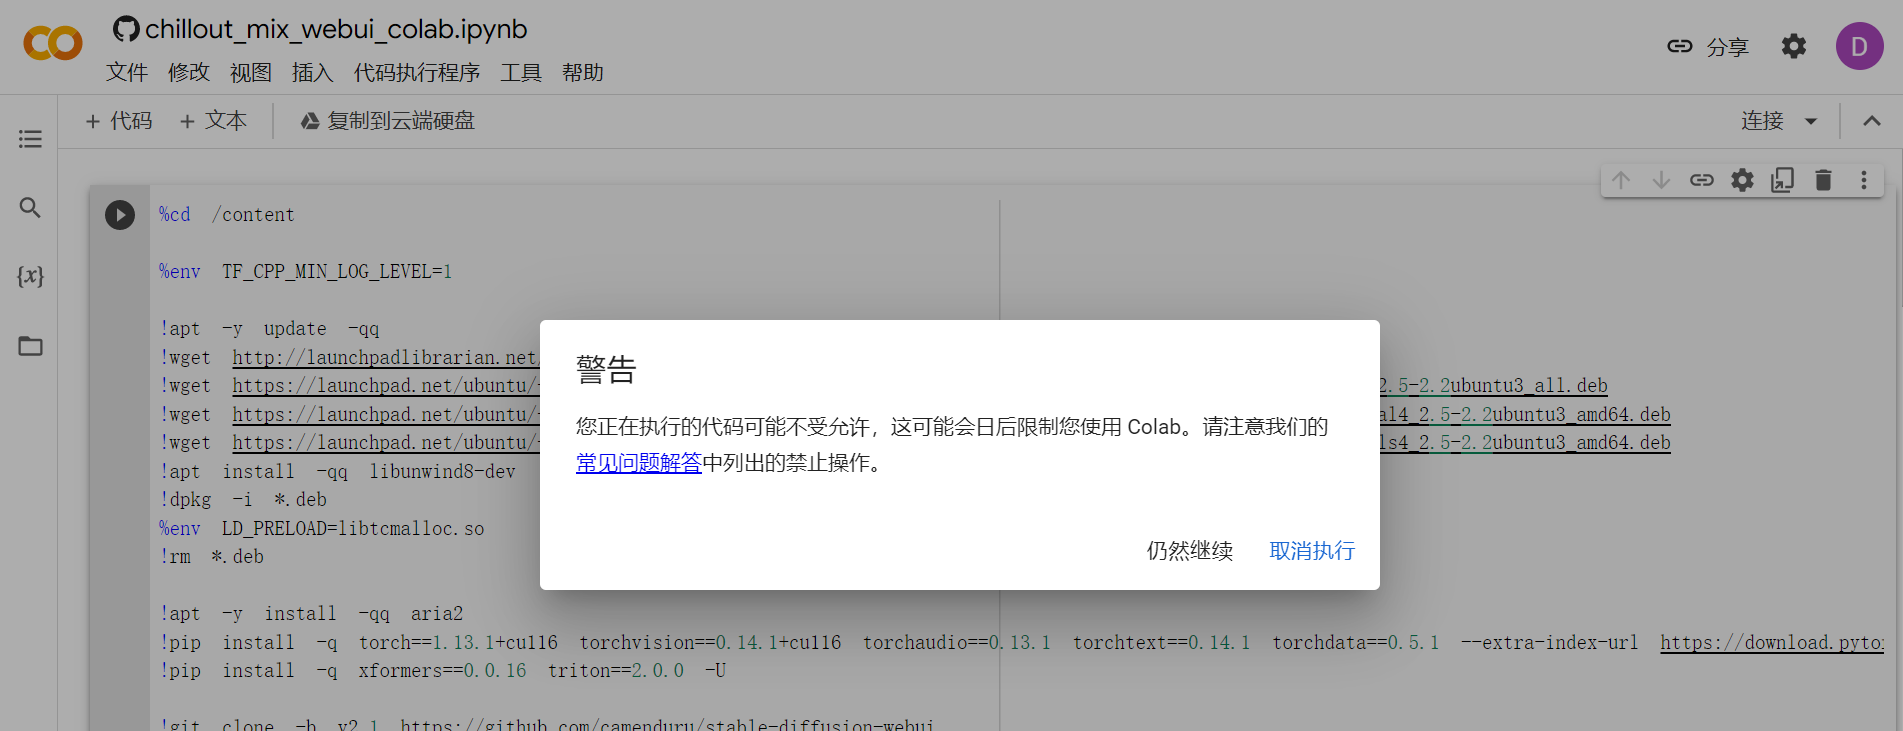Mirror the cell in a tab with the icon
The width and height of the screenshot is (1903, 731).
[x=1783, y=180]
